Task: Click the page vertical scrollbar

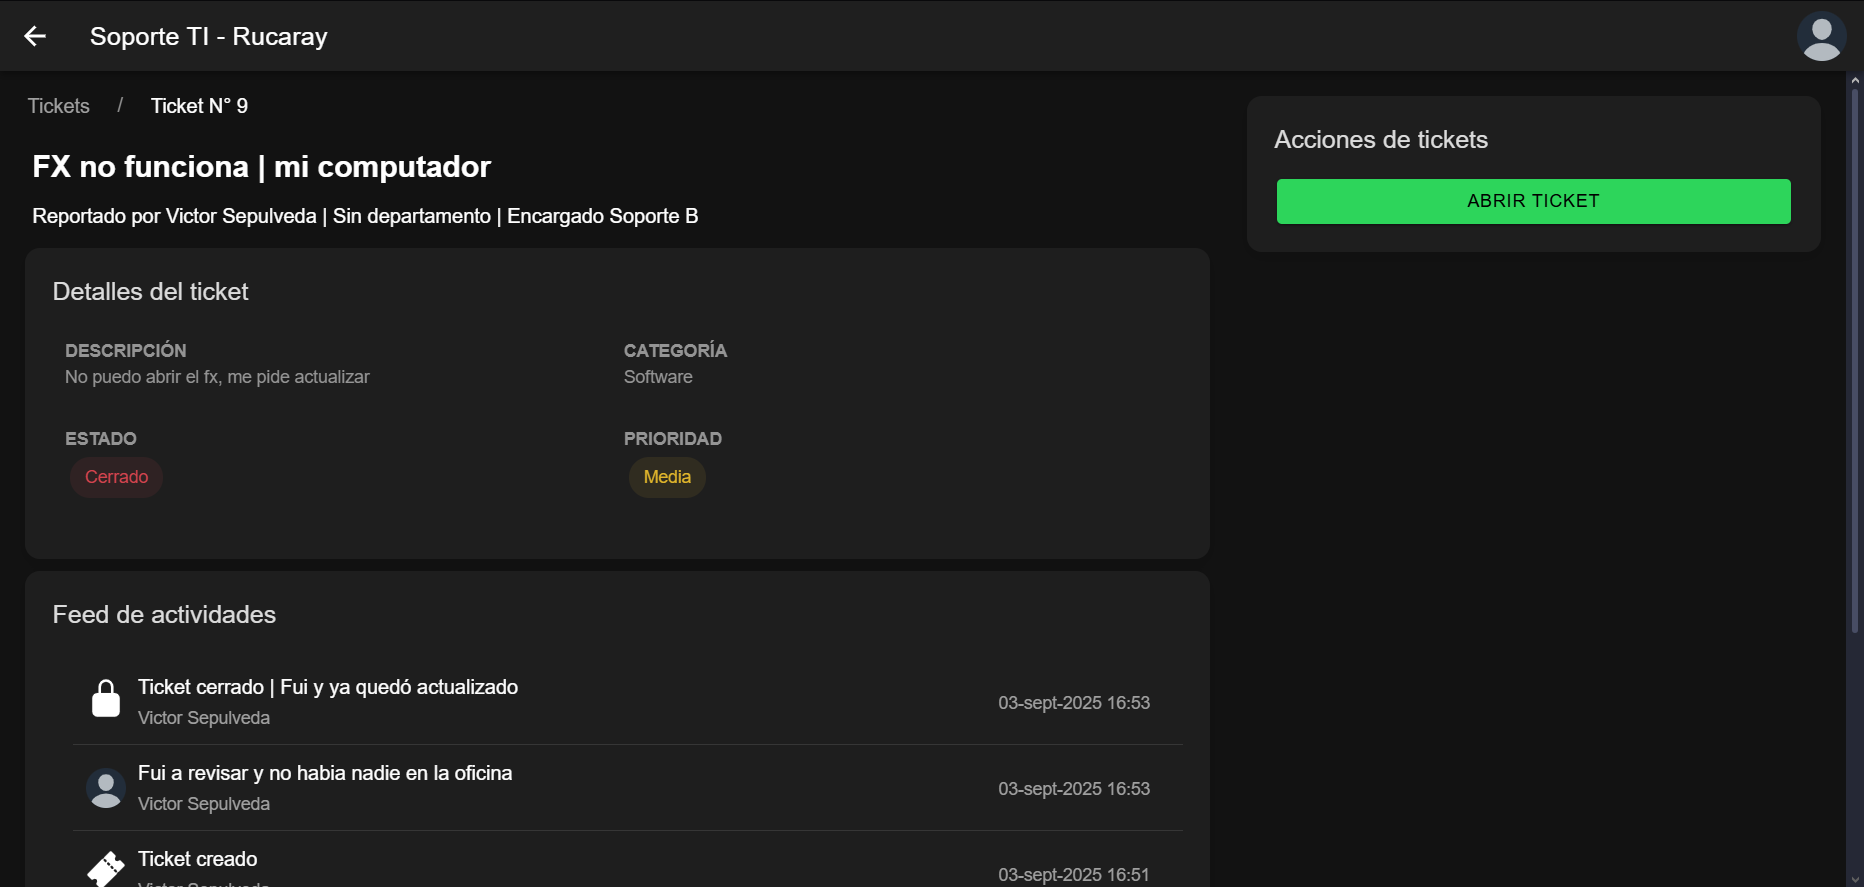Action: (x=1855, y=360)
